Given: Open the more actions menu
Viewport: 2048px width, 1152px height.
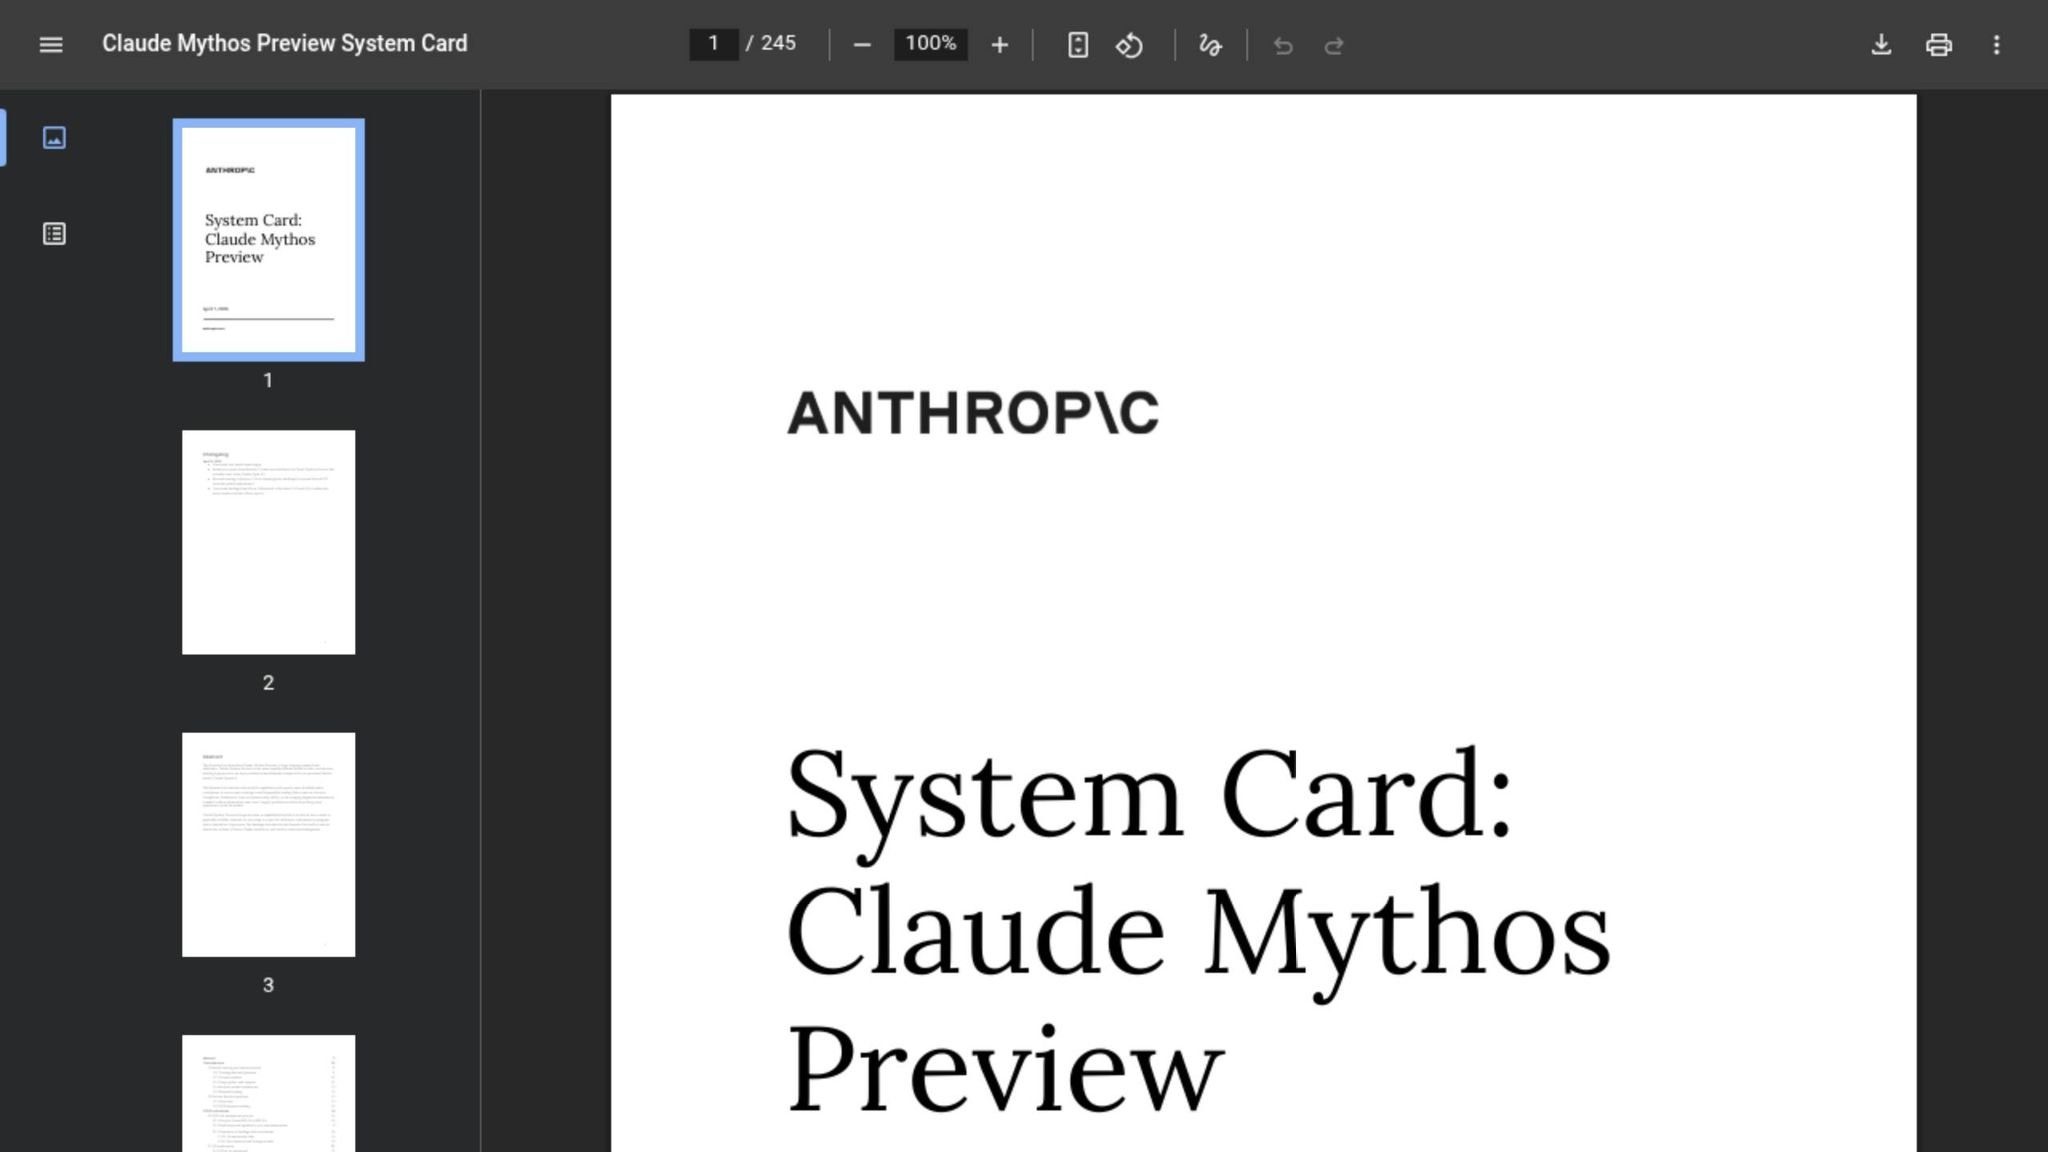Looking at the screenshot, I should tap(1997, 45).
